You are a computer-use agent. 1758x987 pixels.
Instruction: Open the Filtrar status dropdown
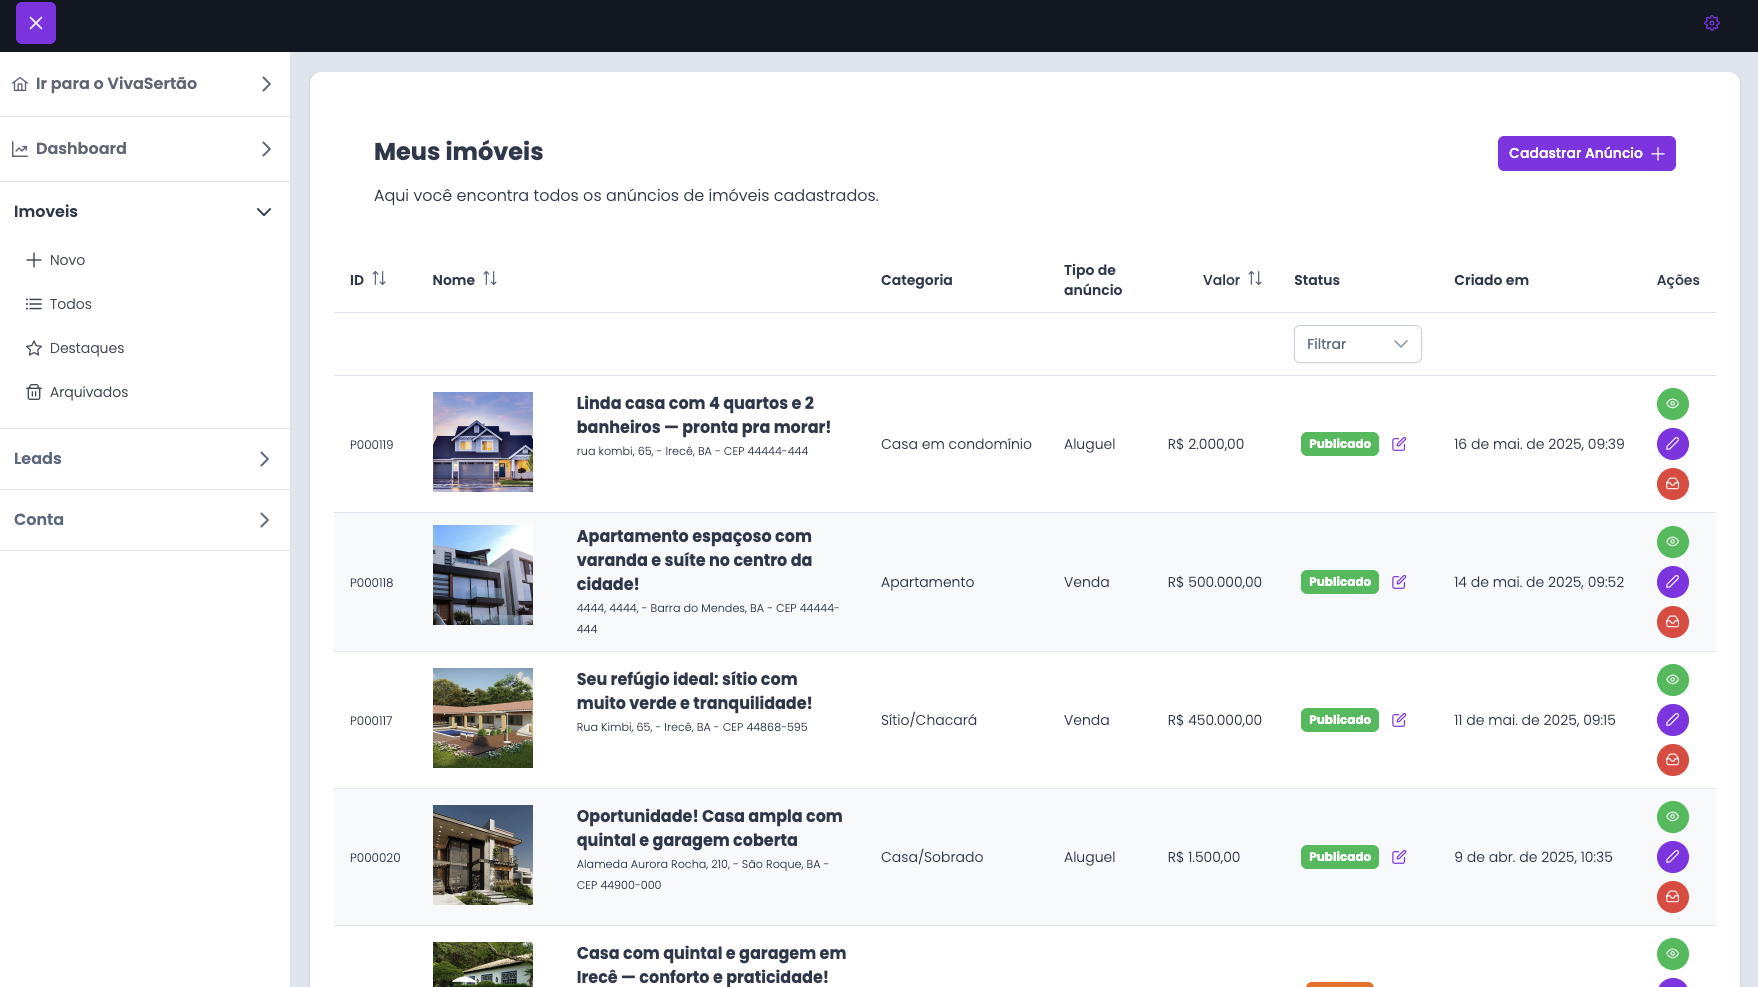[x=1357, y=344]
